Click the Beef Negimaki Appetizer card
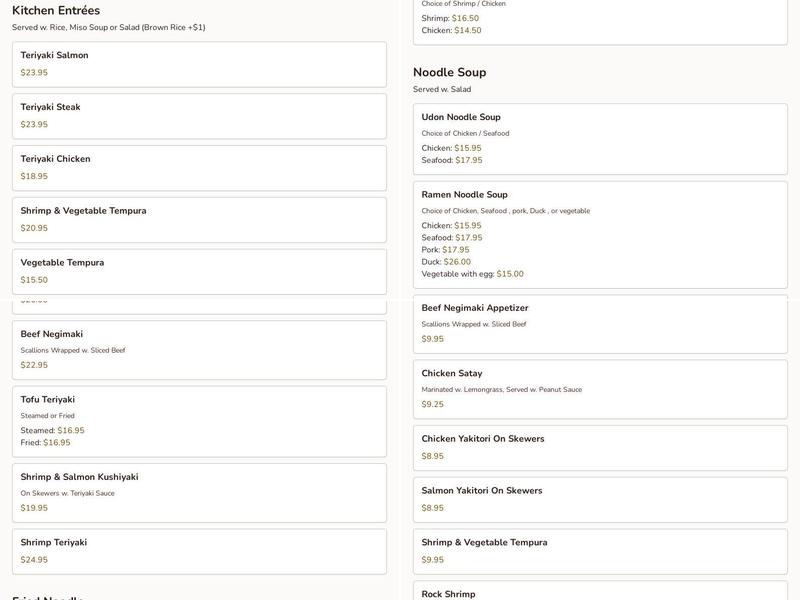Image resolution: width=800 pixels, height=600 pixels. (600, 324)
